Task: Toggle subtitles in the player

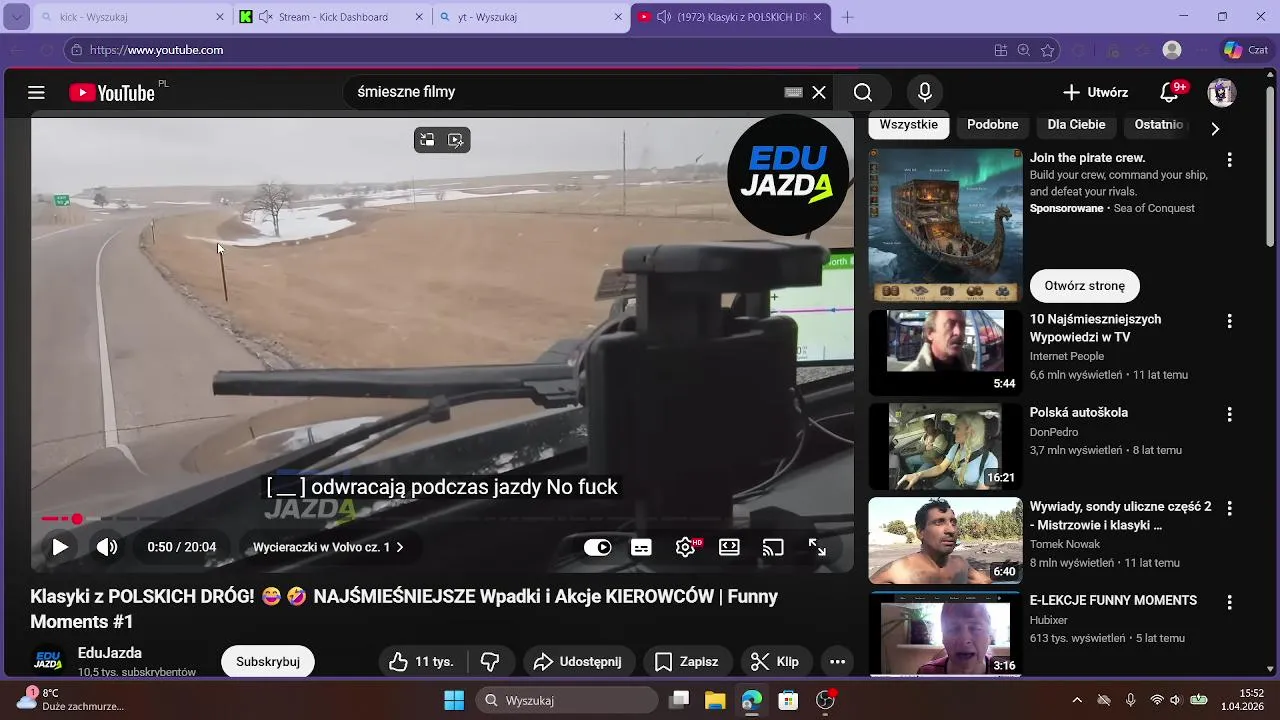Action: [x=641, y=547]
